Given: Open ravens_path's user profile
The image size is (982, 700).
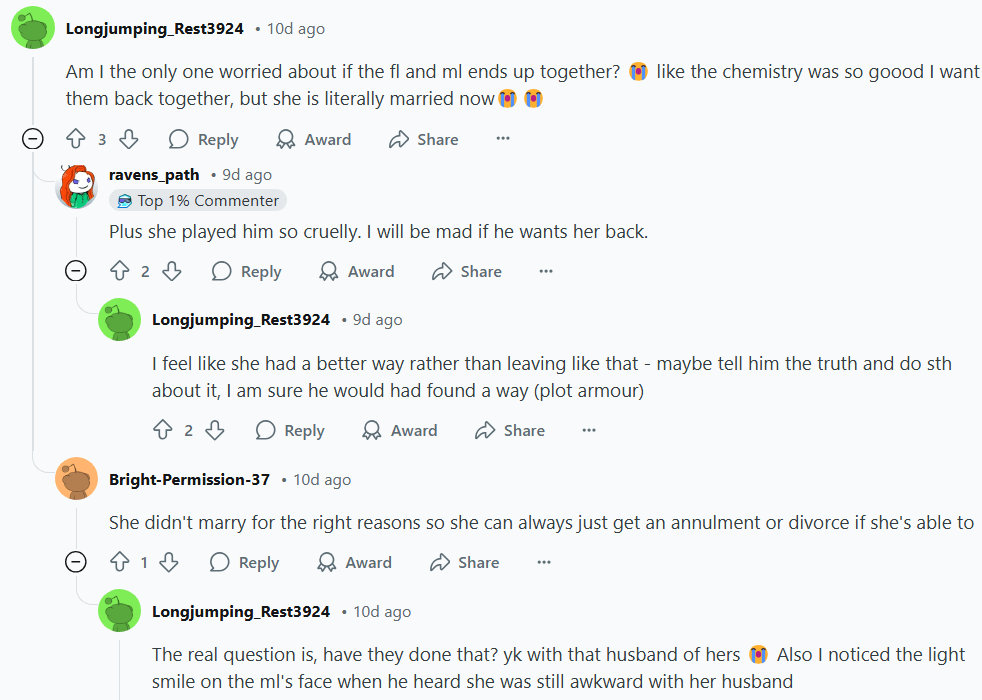Looking at the screenshot, I should point(154,175).
